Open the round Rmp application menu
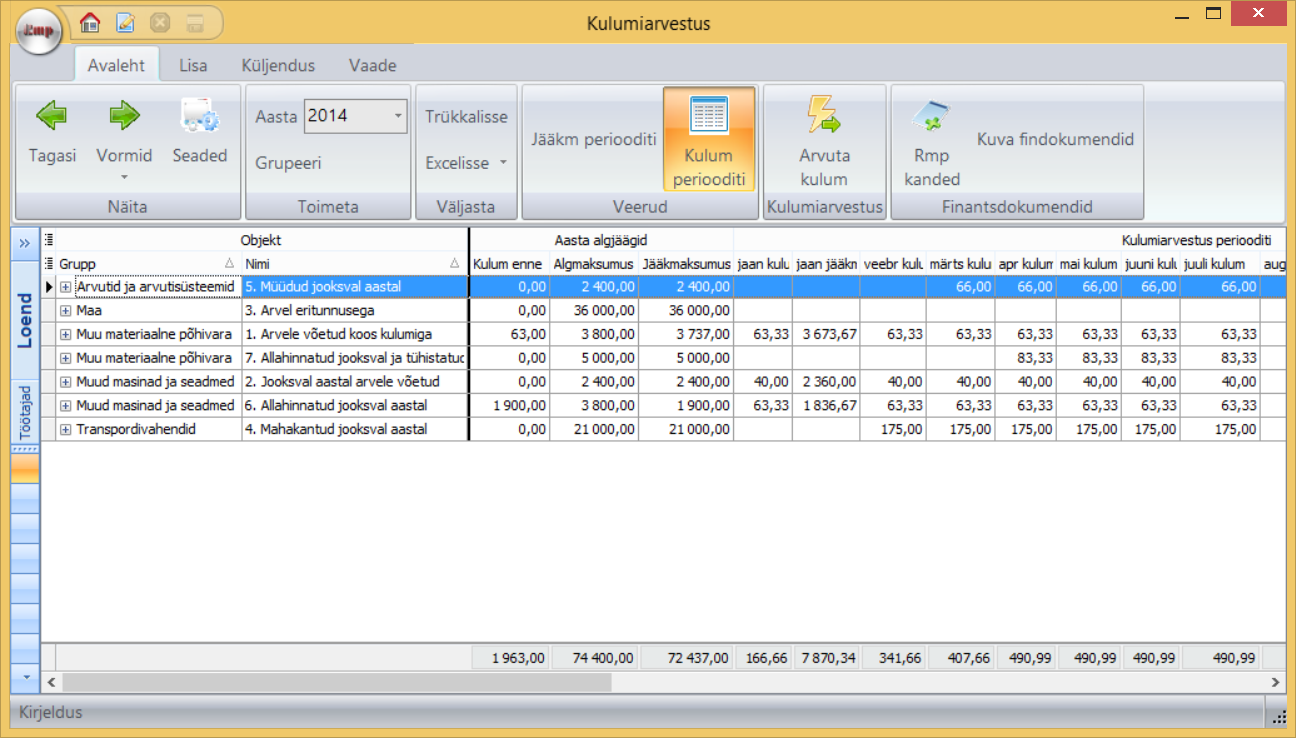Image resolution: width=1296 pixels, height=738 pixels. [x=39, y=30]
